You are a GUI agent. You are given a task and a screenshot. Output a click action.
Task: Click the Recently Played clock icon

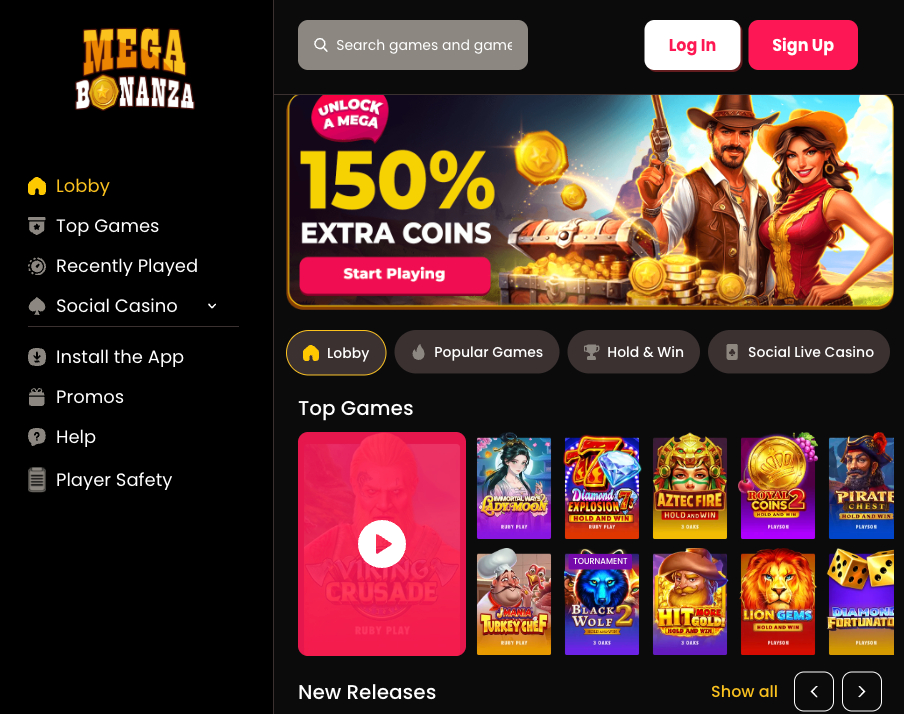pos(37,266)
